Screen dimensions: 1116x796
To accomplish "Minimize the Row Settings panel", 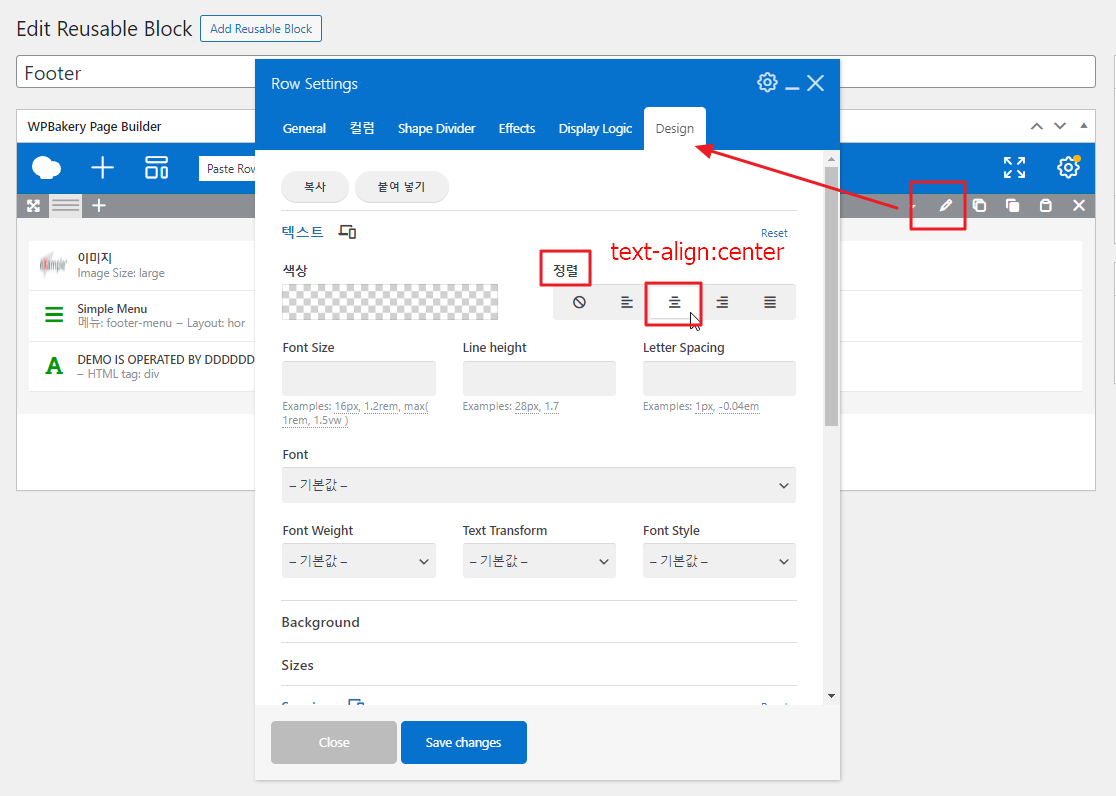I will pos(792,88).
